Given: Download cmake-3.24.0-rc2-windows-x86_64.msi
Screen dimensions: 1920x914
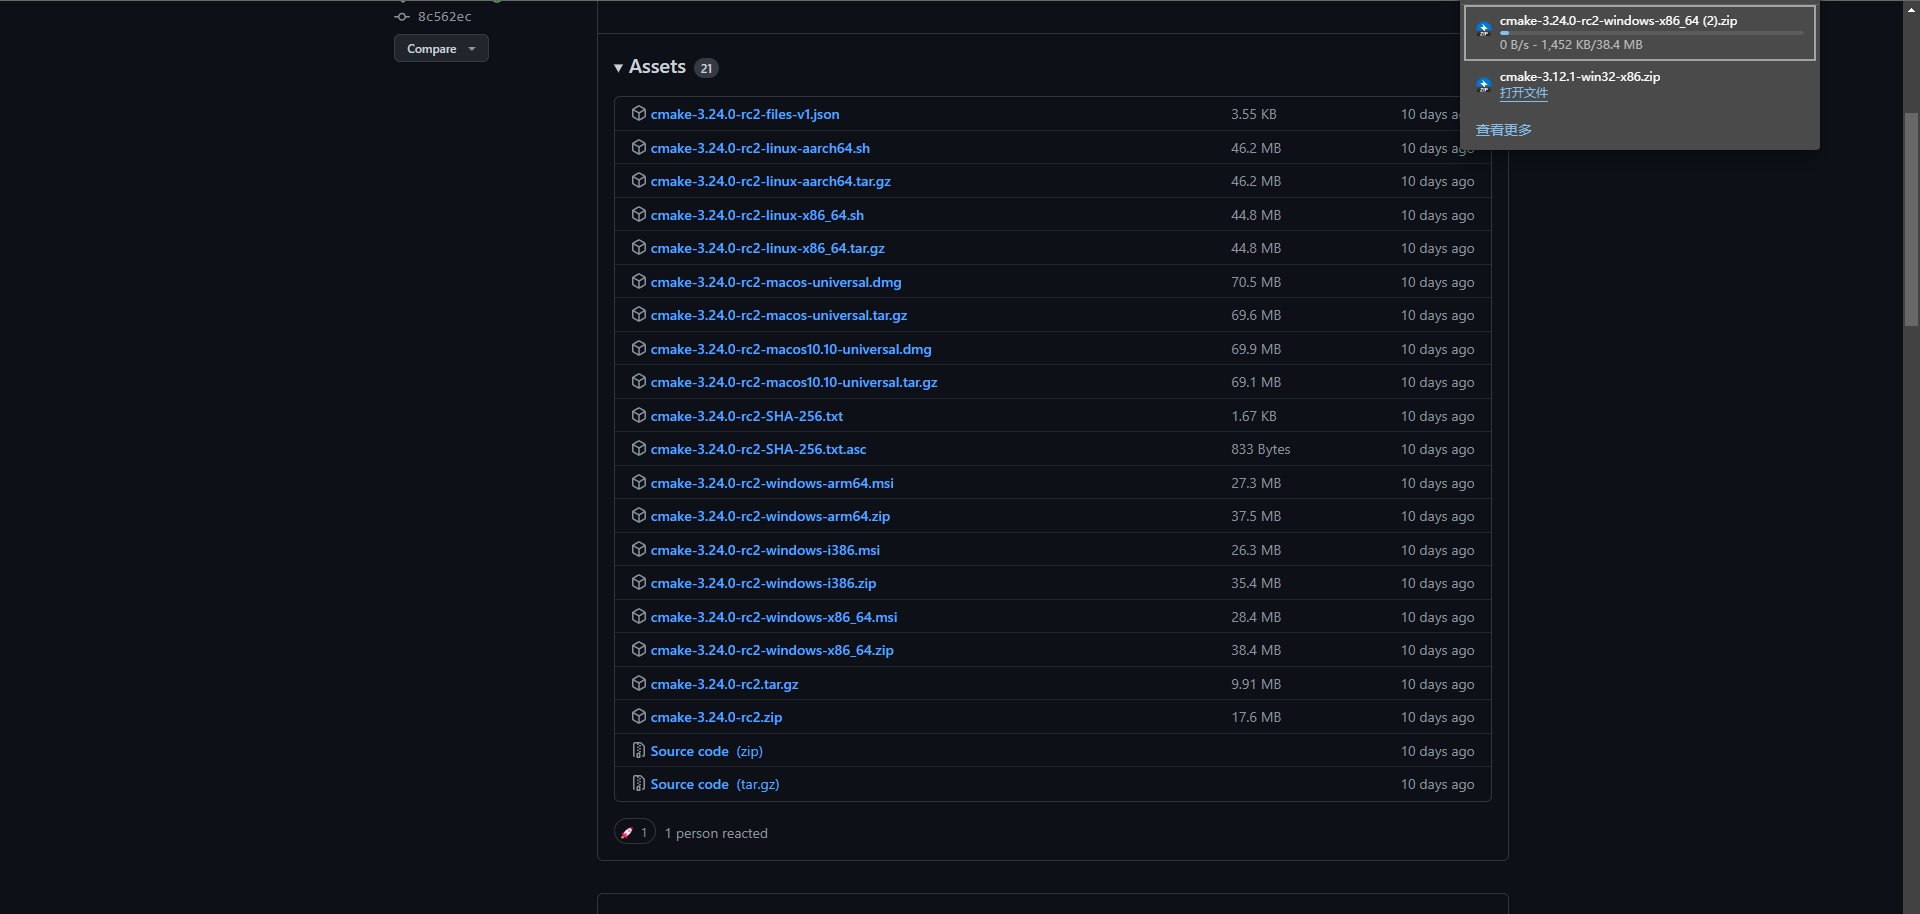Looking at the screenshot, I should click(x=774, y=617).
